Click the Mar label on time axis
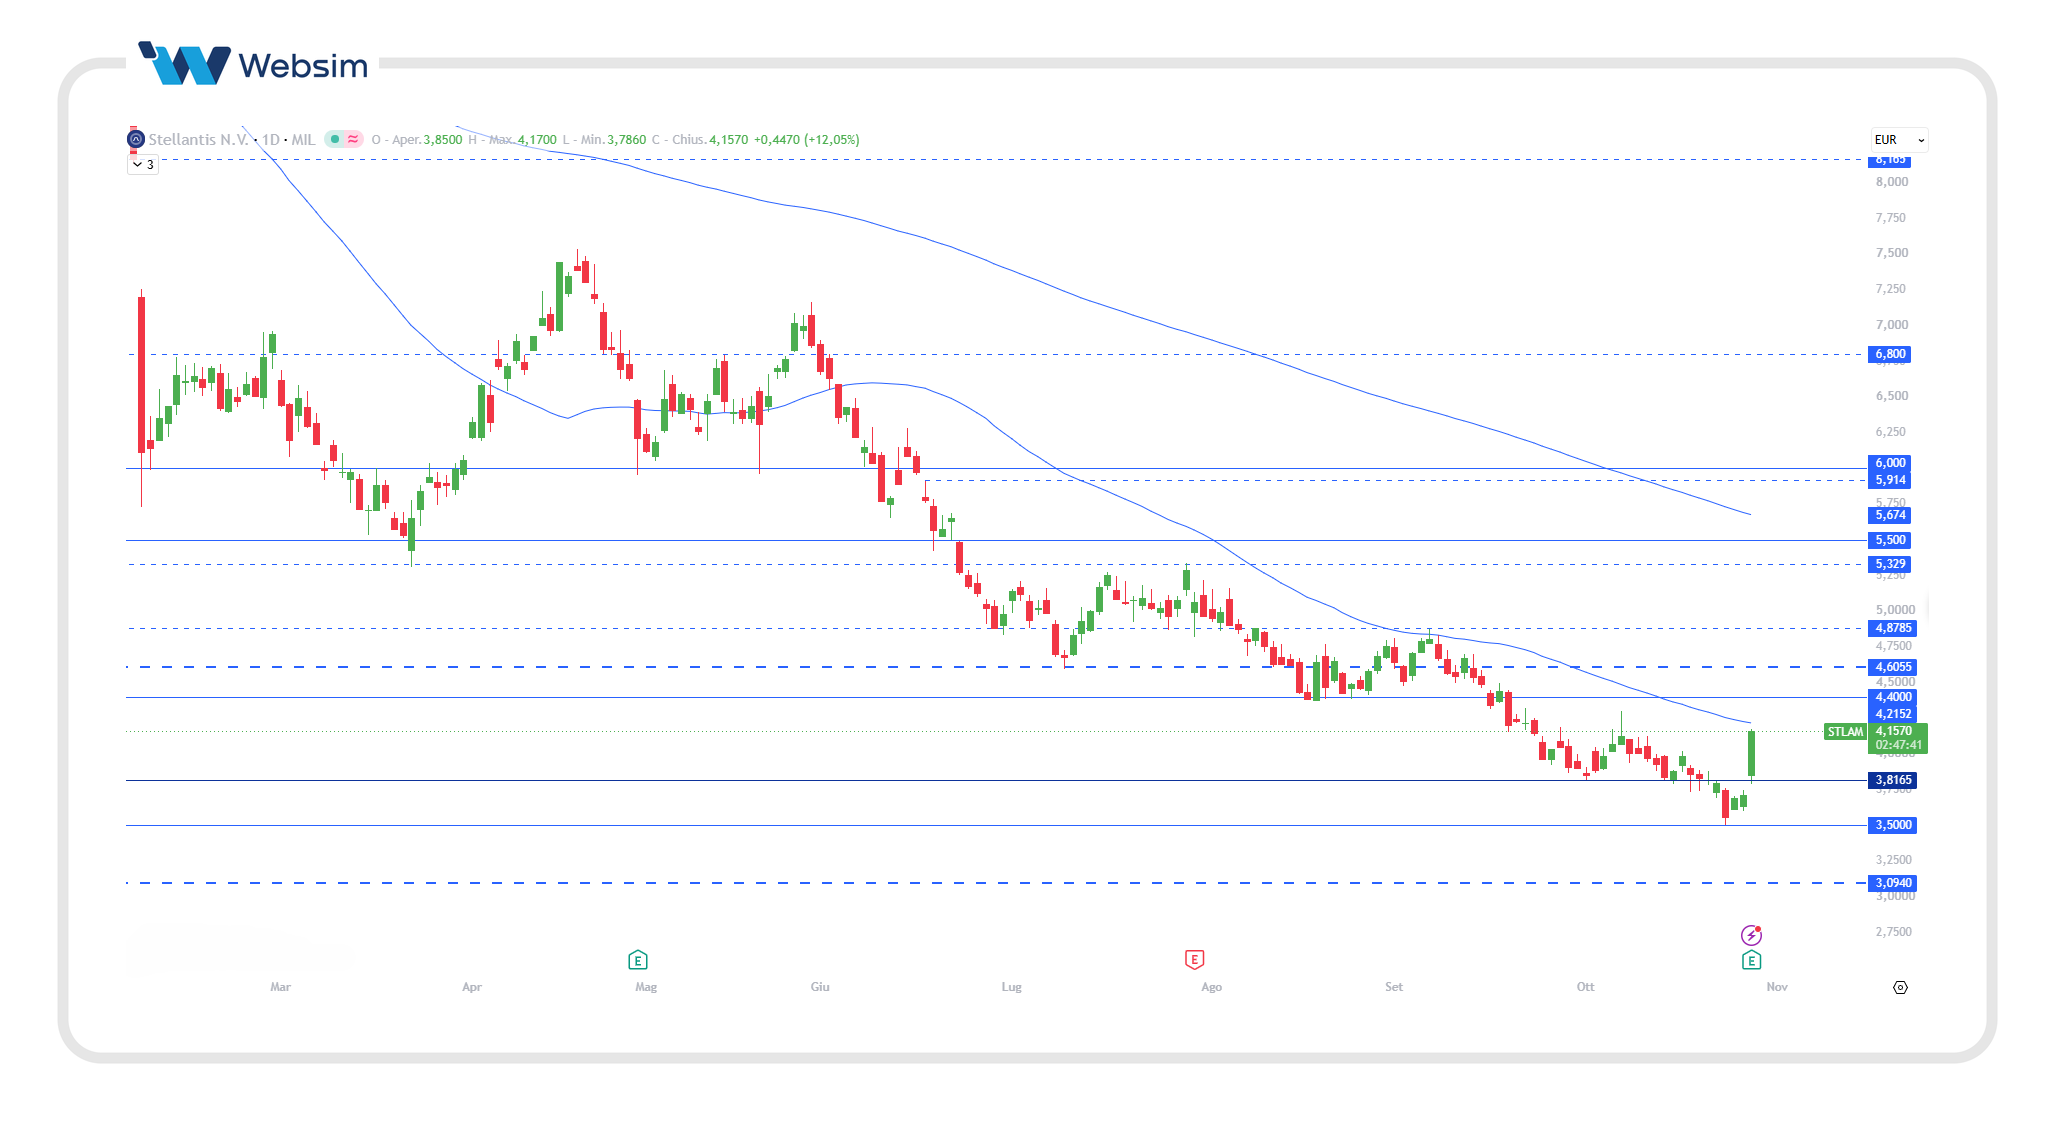This screenshot has height=1121, width=2055. pos(280,987)
